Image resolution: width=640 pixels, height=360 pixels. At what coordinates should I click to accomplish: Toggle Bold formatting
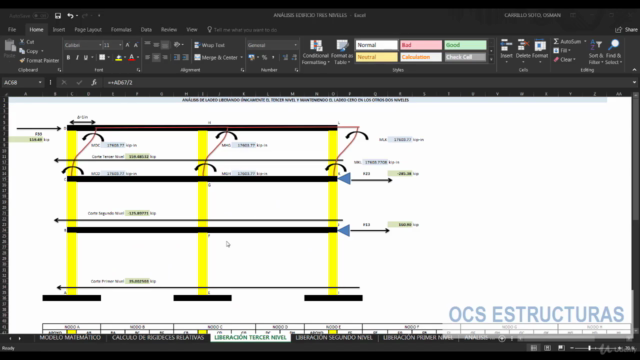tap(68, 58)
